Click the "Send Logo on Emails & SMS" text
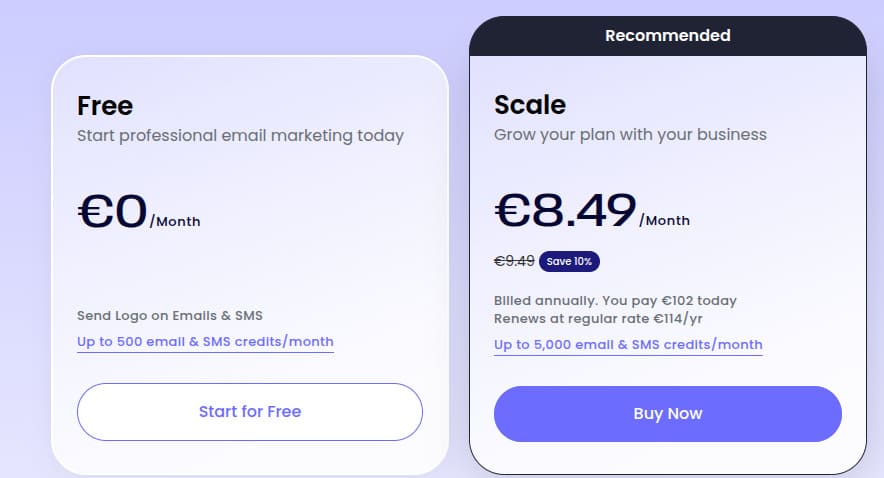Screen dimensions: 884x478 [170, 316]
